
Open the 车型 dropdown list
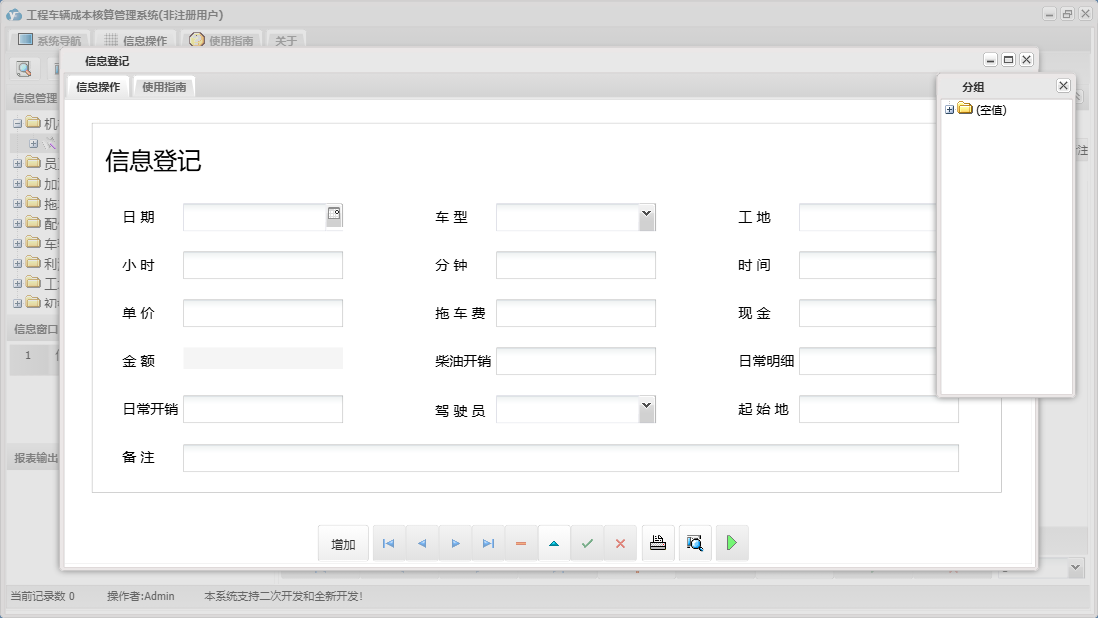(647, 216)
